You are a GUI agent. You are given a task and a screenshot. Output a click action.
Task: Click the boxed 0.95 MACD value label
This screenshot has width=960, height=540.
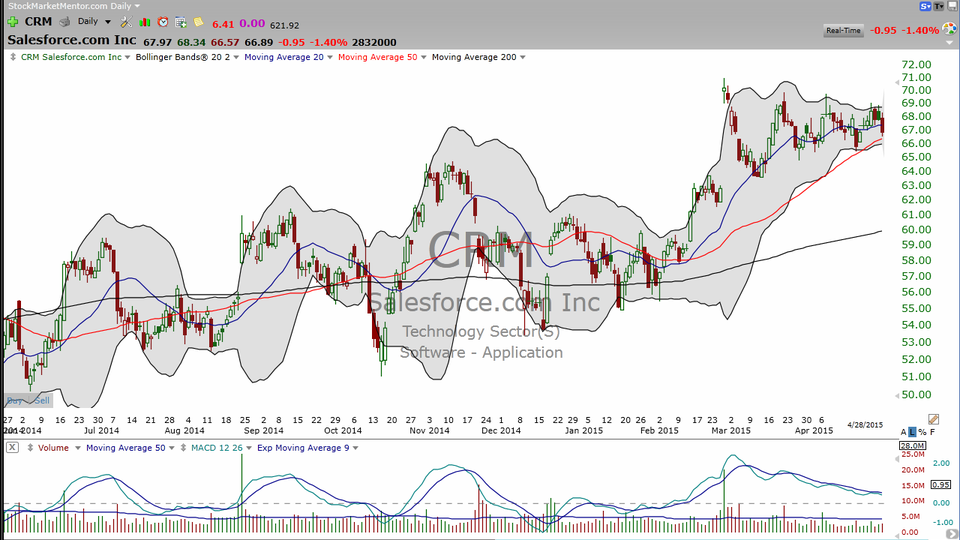pos(940,484)
